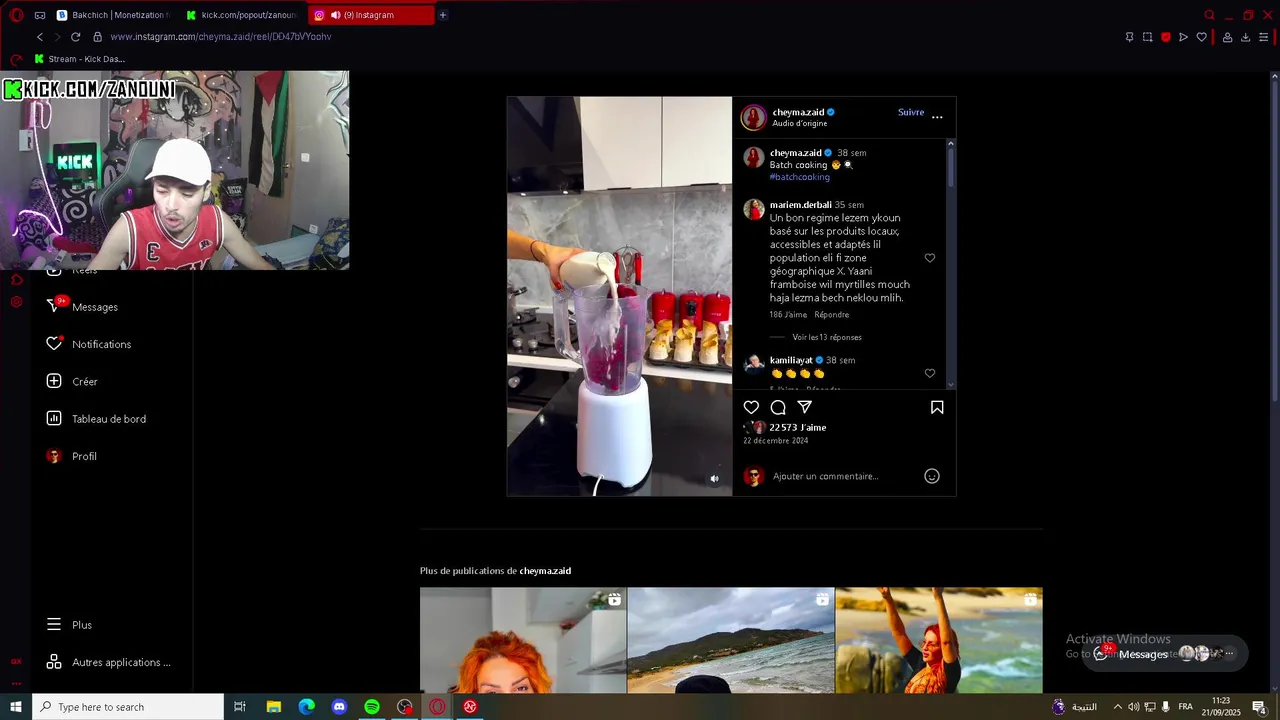Open Autres applications in sidebar
Viewport: 1280px width, 720px height.
click(x=108, y=662)
